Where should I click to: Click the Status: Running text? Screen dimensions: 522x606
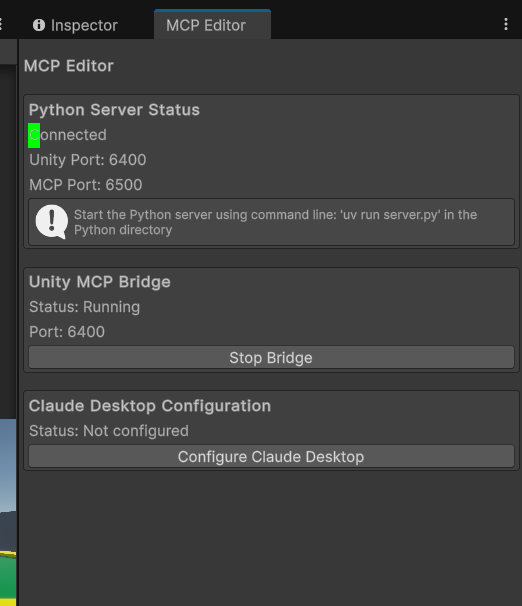click(x=85, y=307)
